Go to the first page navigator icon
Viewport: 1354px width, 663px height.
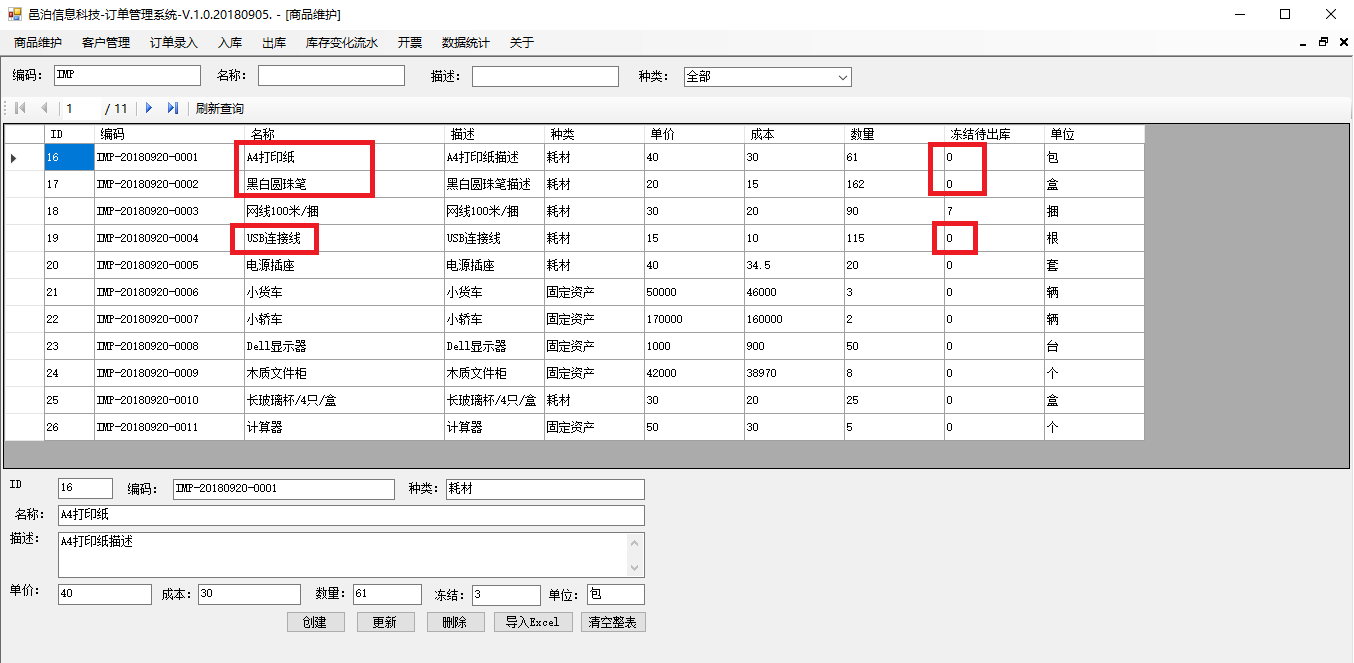point(20,108)
